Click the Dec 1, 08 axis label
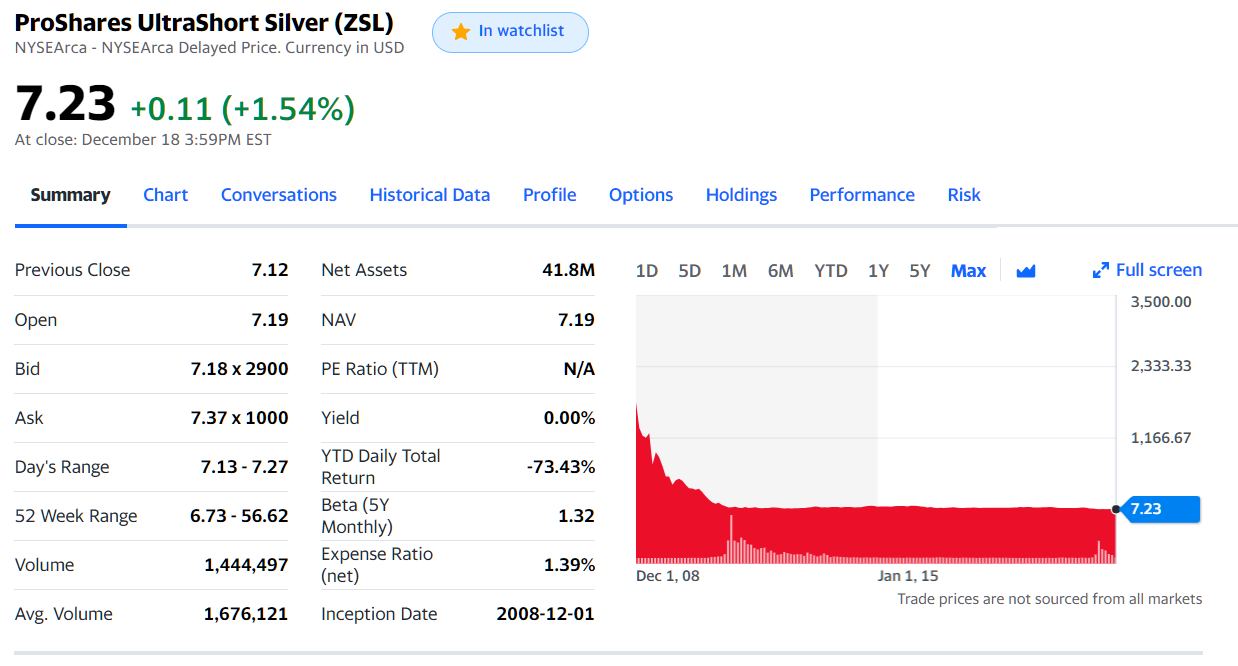 pyautogui.click(x=668, y=576)
